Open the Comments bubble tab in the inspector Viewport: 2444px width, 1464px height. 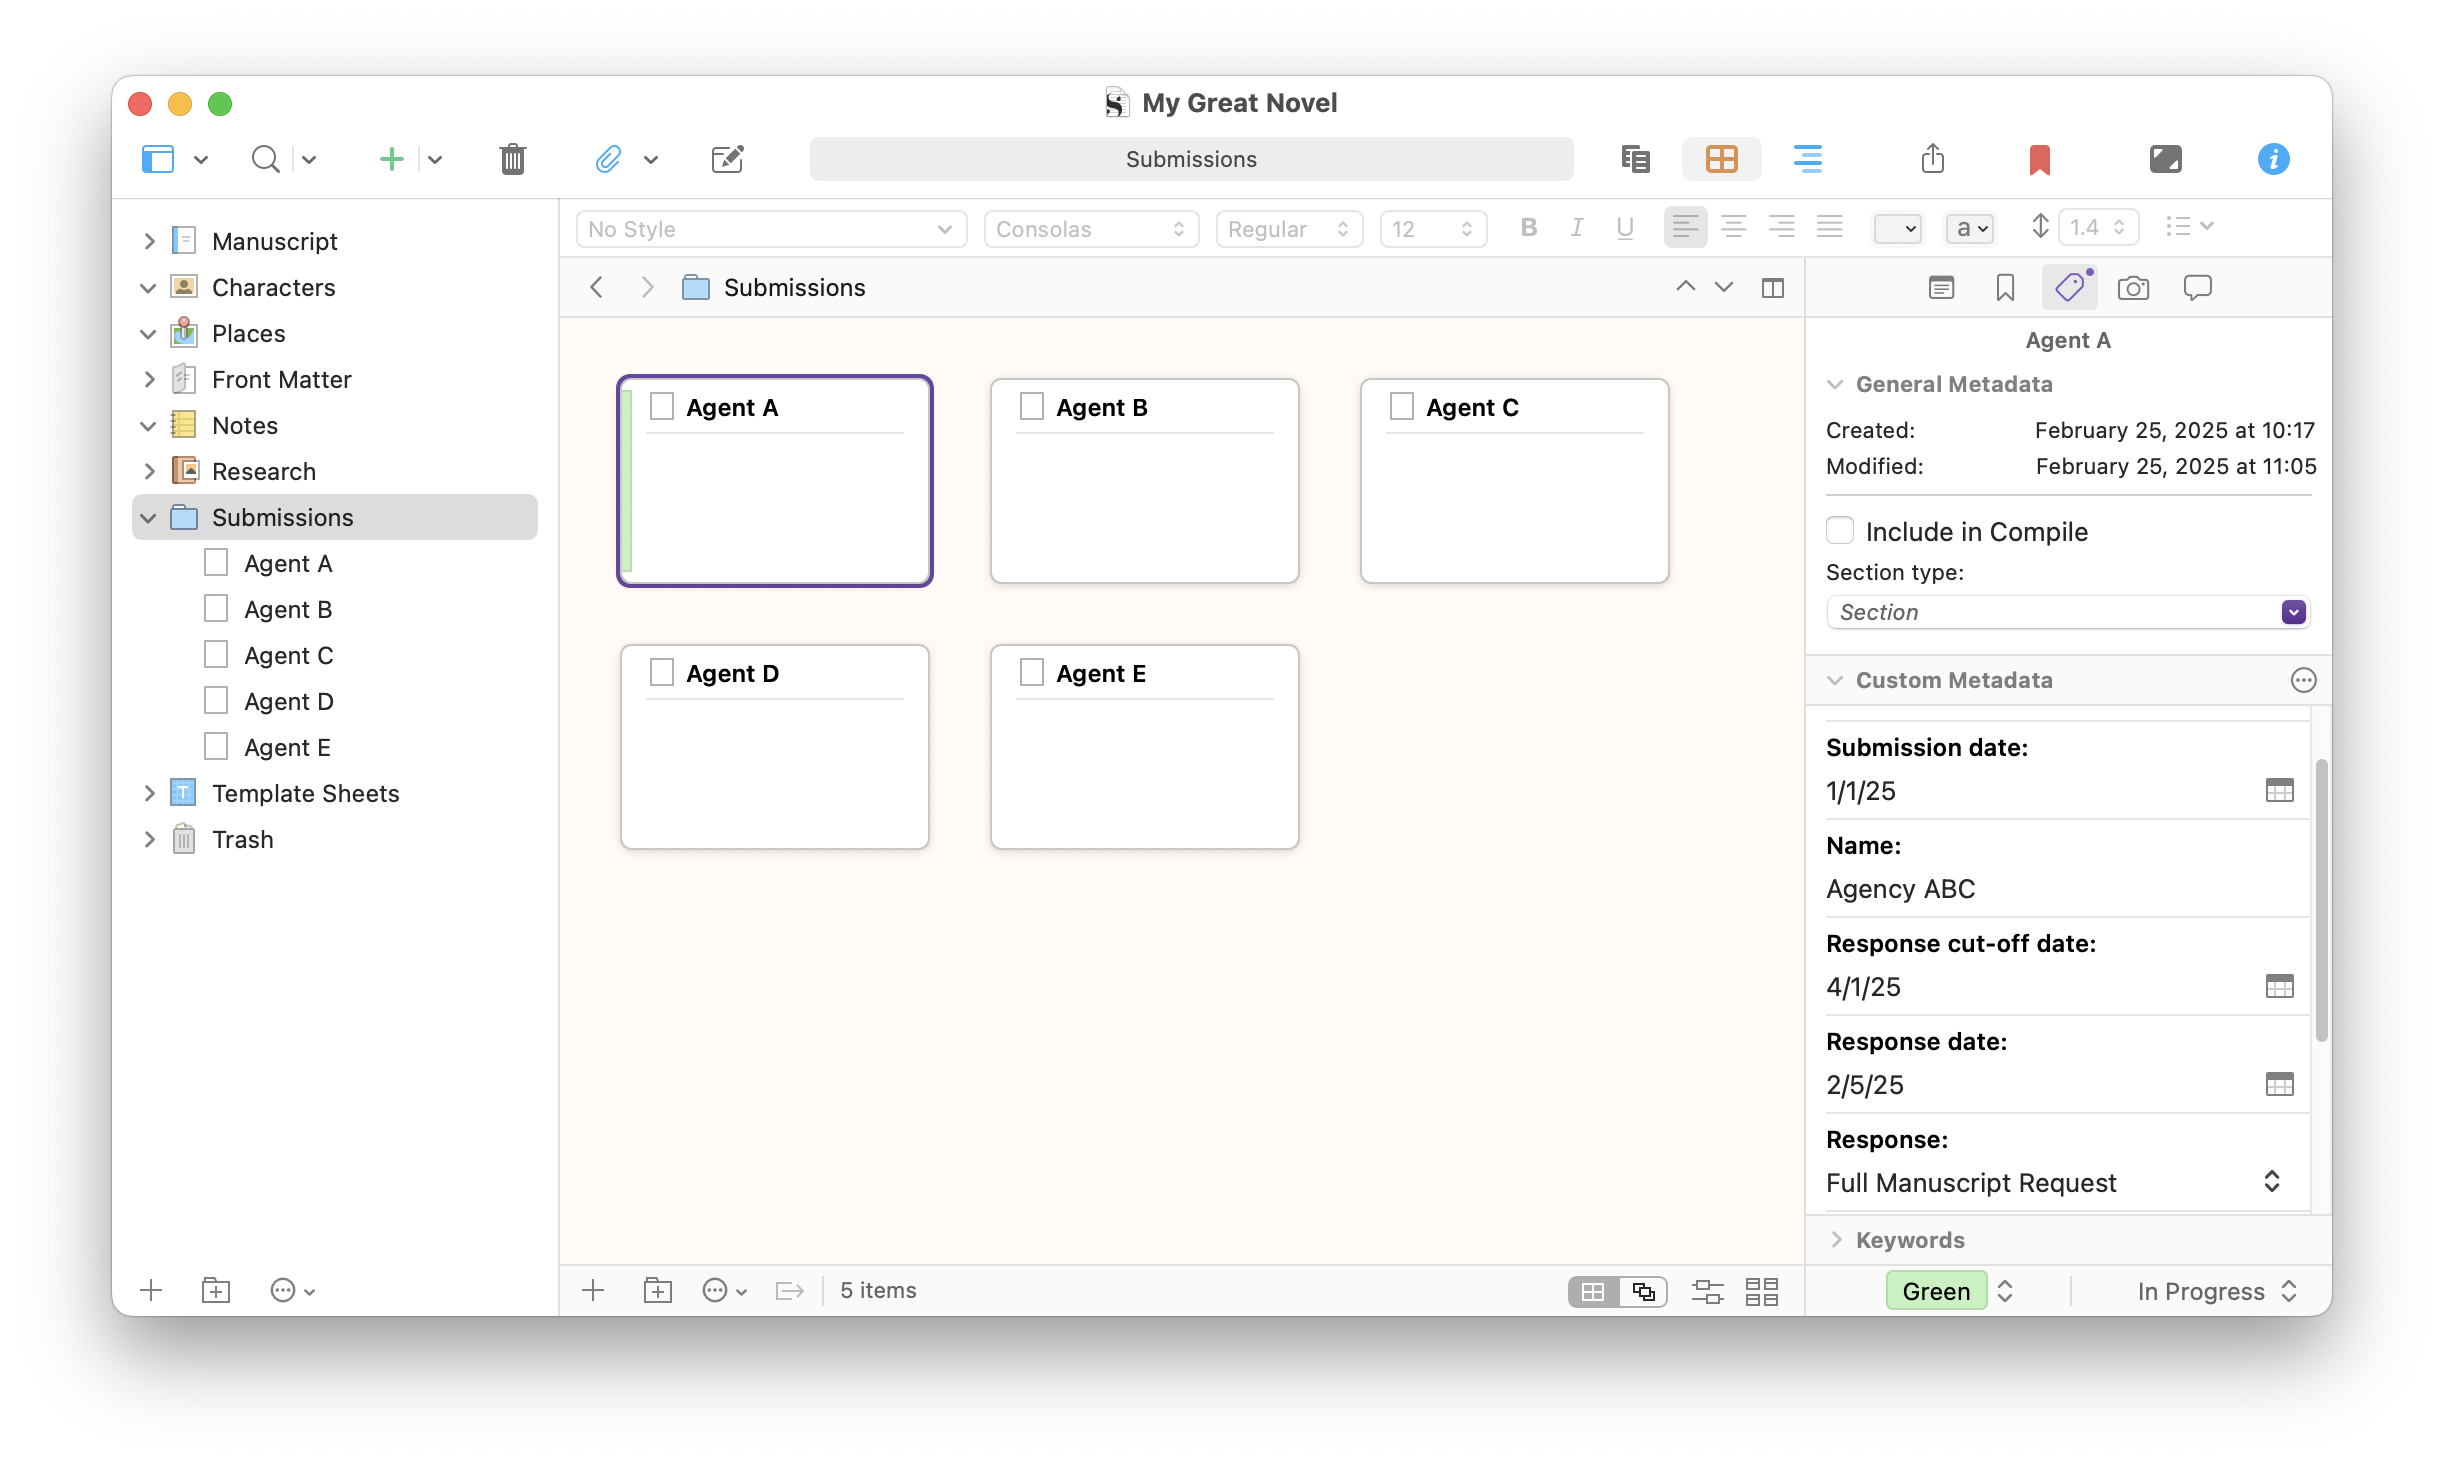click(x=2197, y=288)
